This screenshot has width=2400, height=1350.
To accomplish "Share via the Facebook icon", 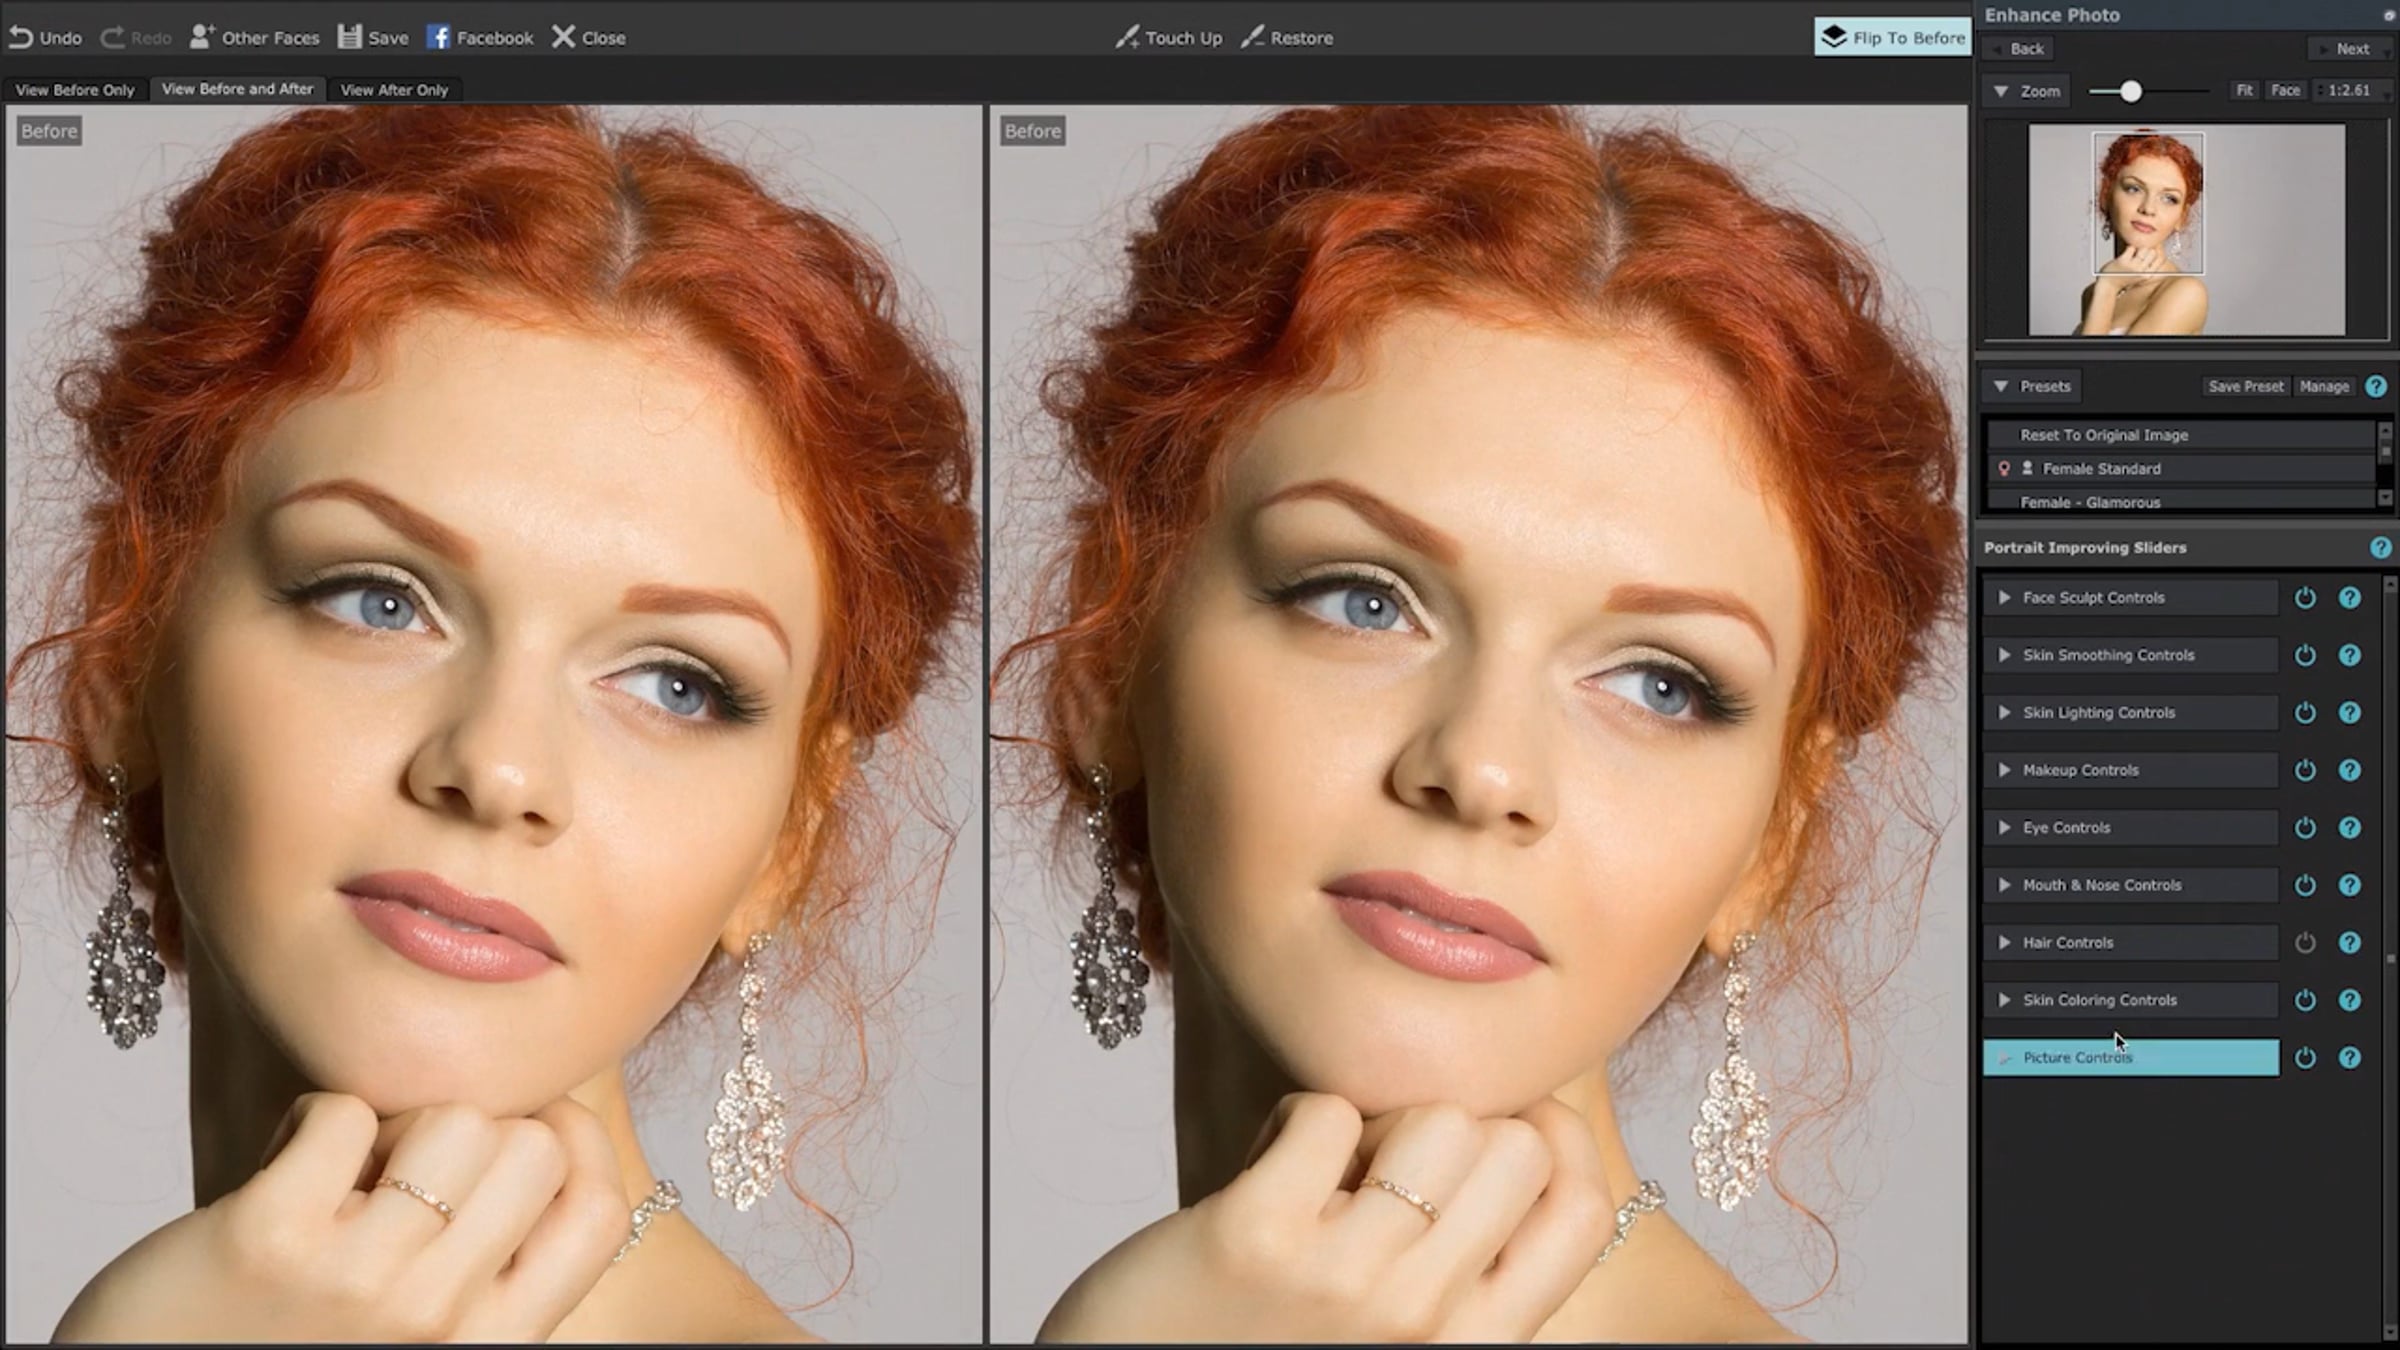I will coord(438,38).
